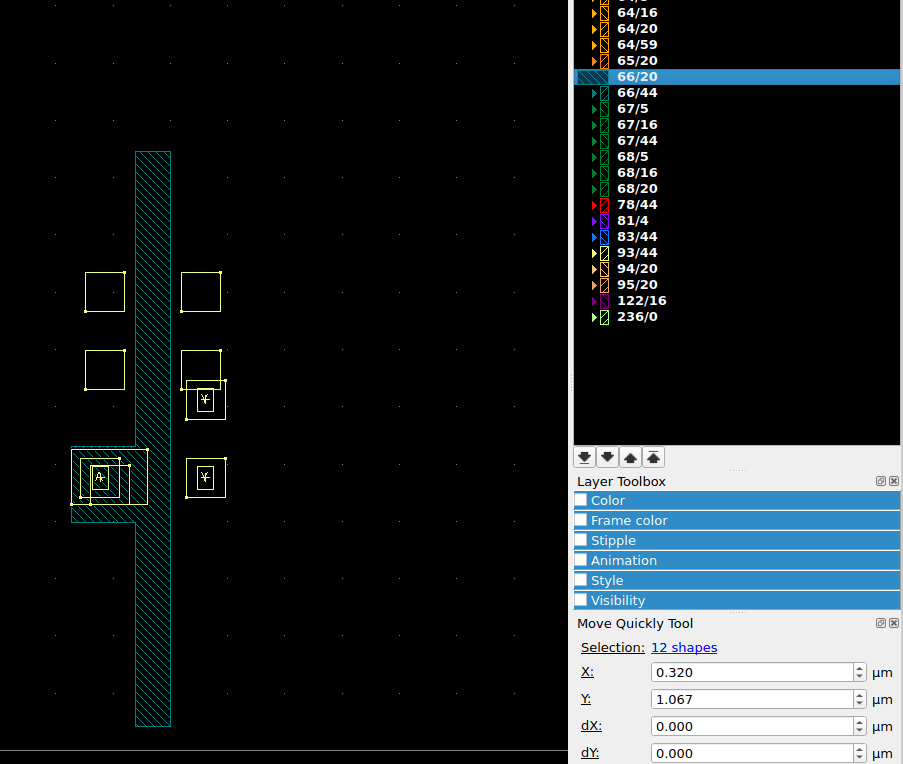Float the Move Quickly Tool panel

coord(880,622)
